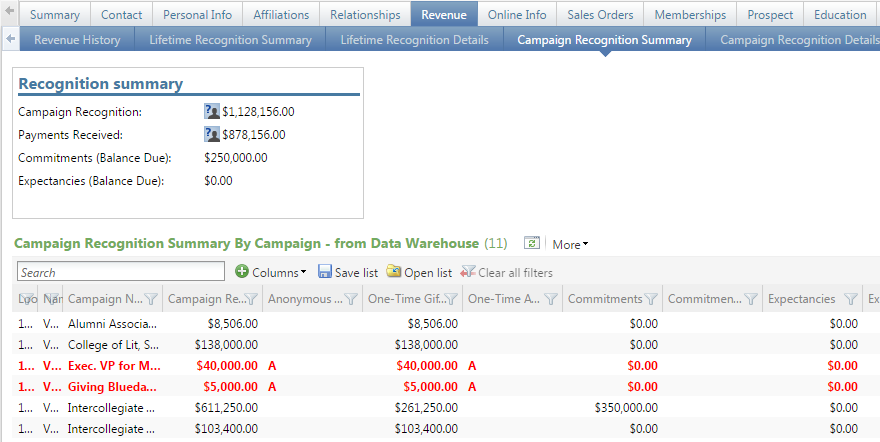Go to the Revenue History sub-tab

point(77,40)
